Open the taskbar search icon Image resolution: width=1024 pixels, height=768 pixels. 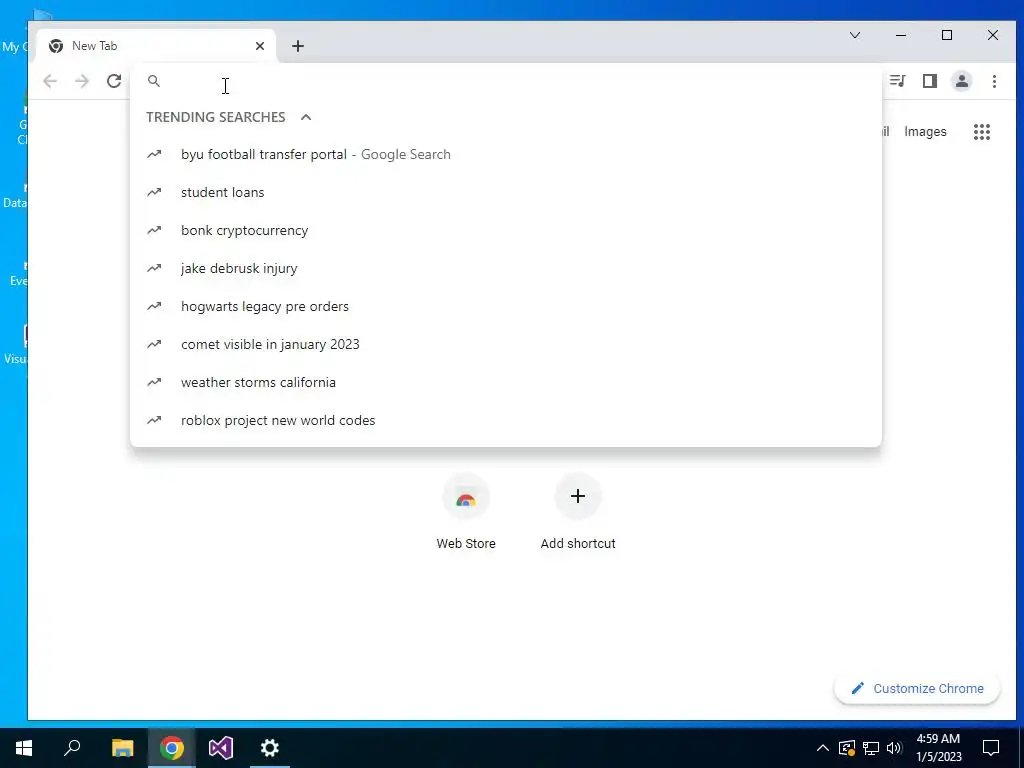click(x=72, y=748)
